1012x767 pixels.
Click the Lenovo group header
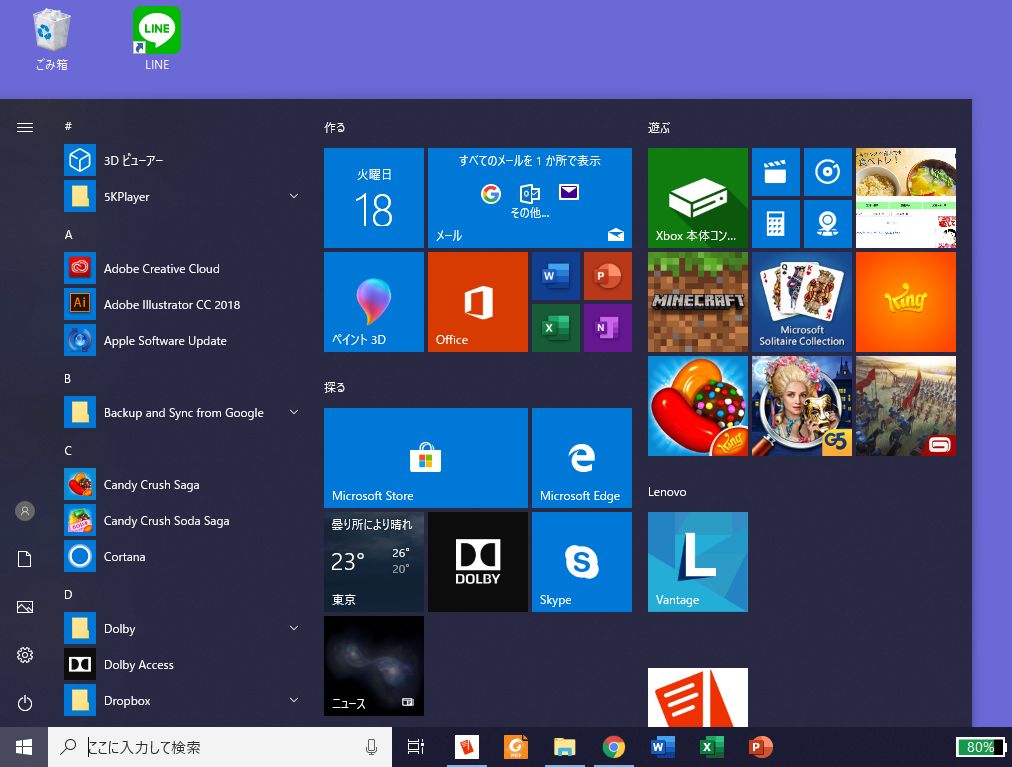pyautogui.click(x=667, y=491)
